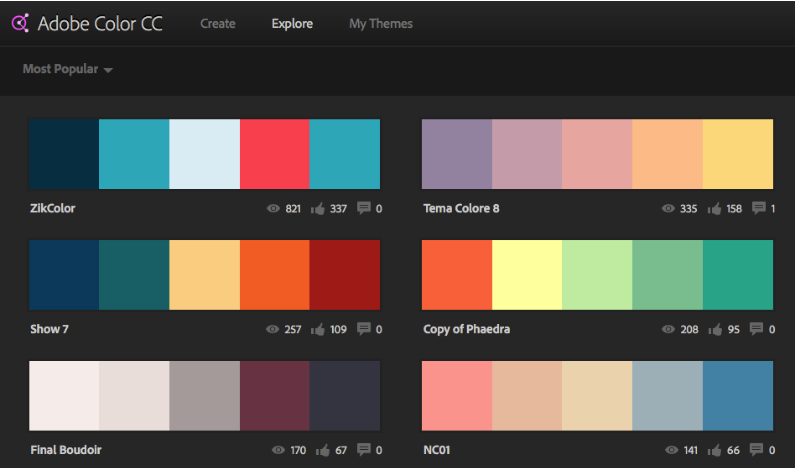This screenshot has height=468, width=795.
Task: Click the 141 views count of NC01
Action: [x=691, y=450]
